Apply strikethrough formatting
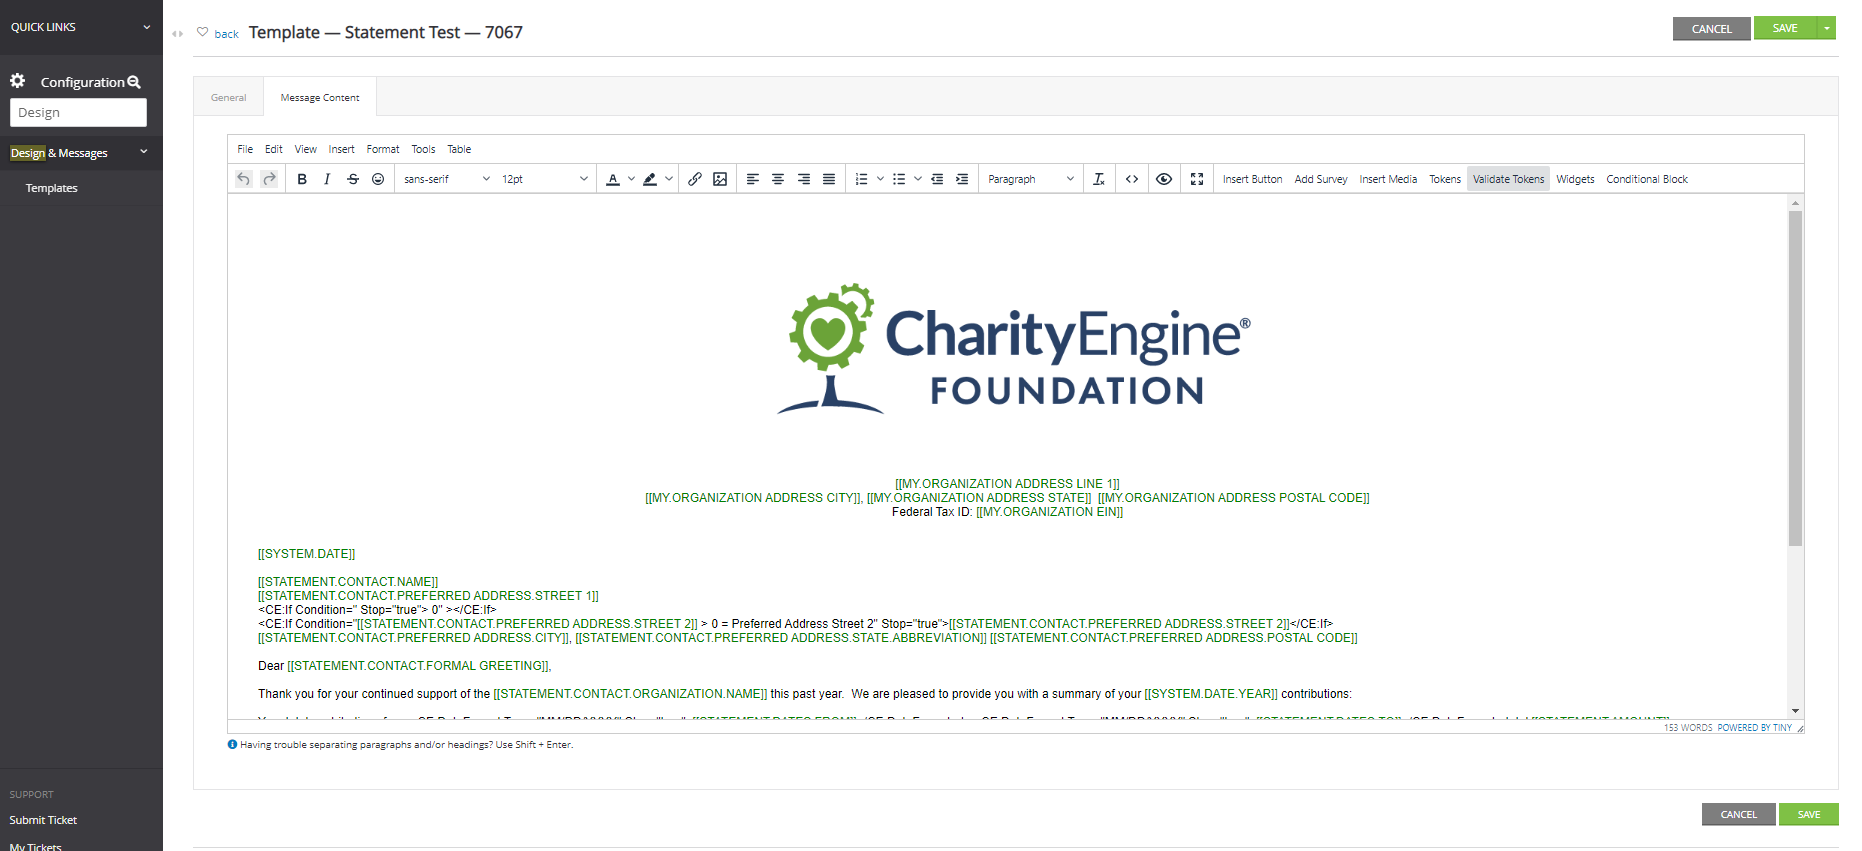 (353, 179)
